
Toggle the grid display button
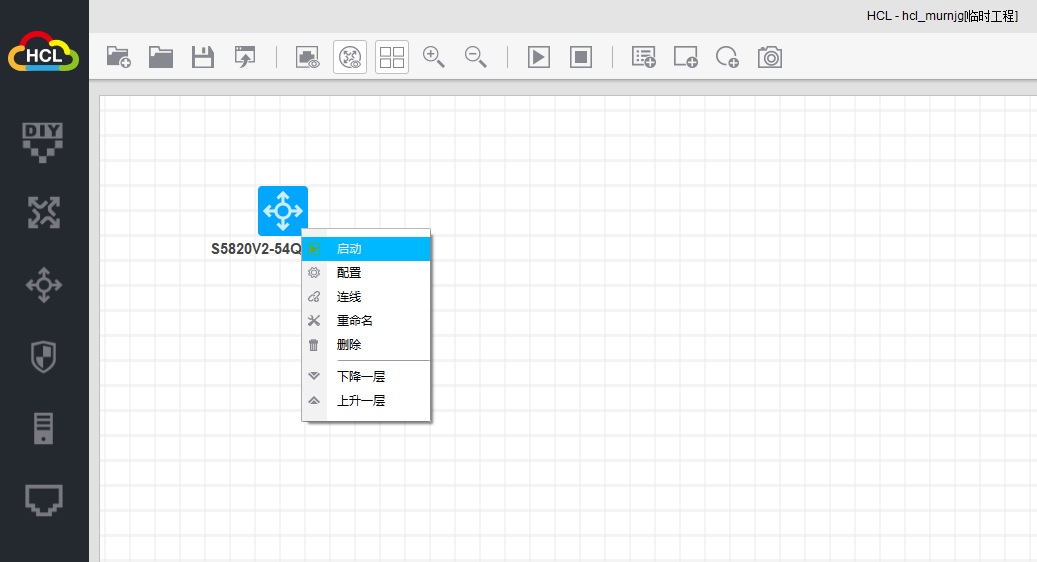pyautogui.click(x=392, y=57)
